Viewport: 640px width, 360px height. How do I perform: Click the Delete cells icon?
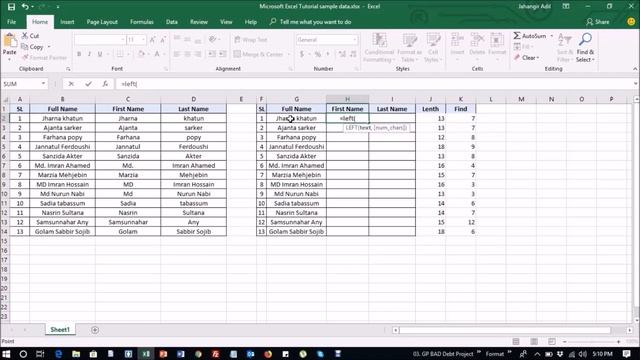coord(477,40)
